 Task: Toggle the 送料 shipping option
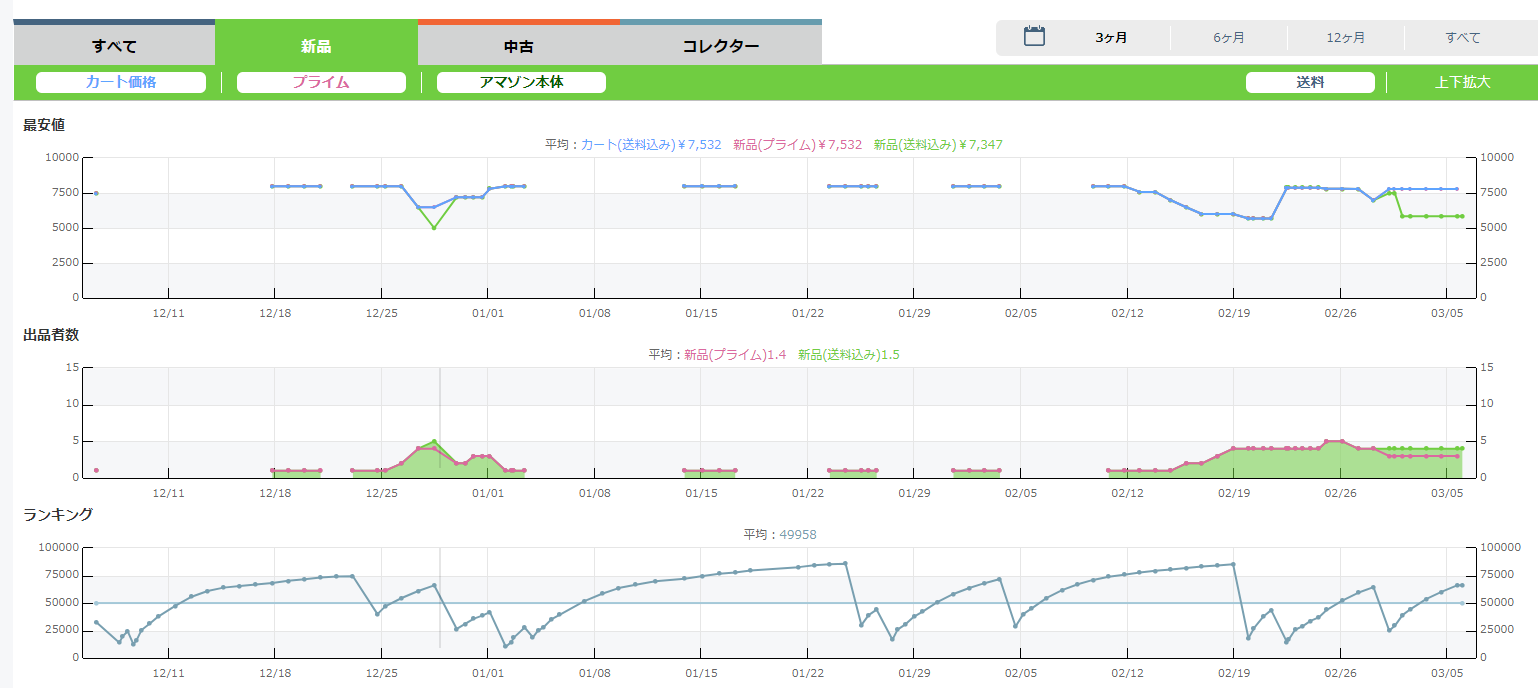coord(1310,82)
